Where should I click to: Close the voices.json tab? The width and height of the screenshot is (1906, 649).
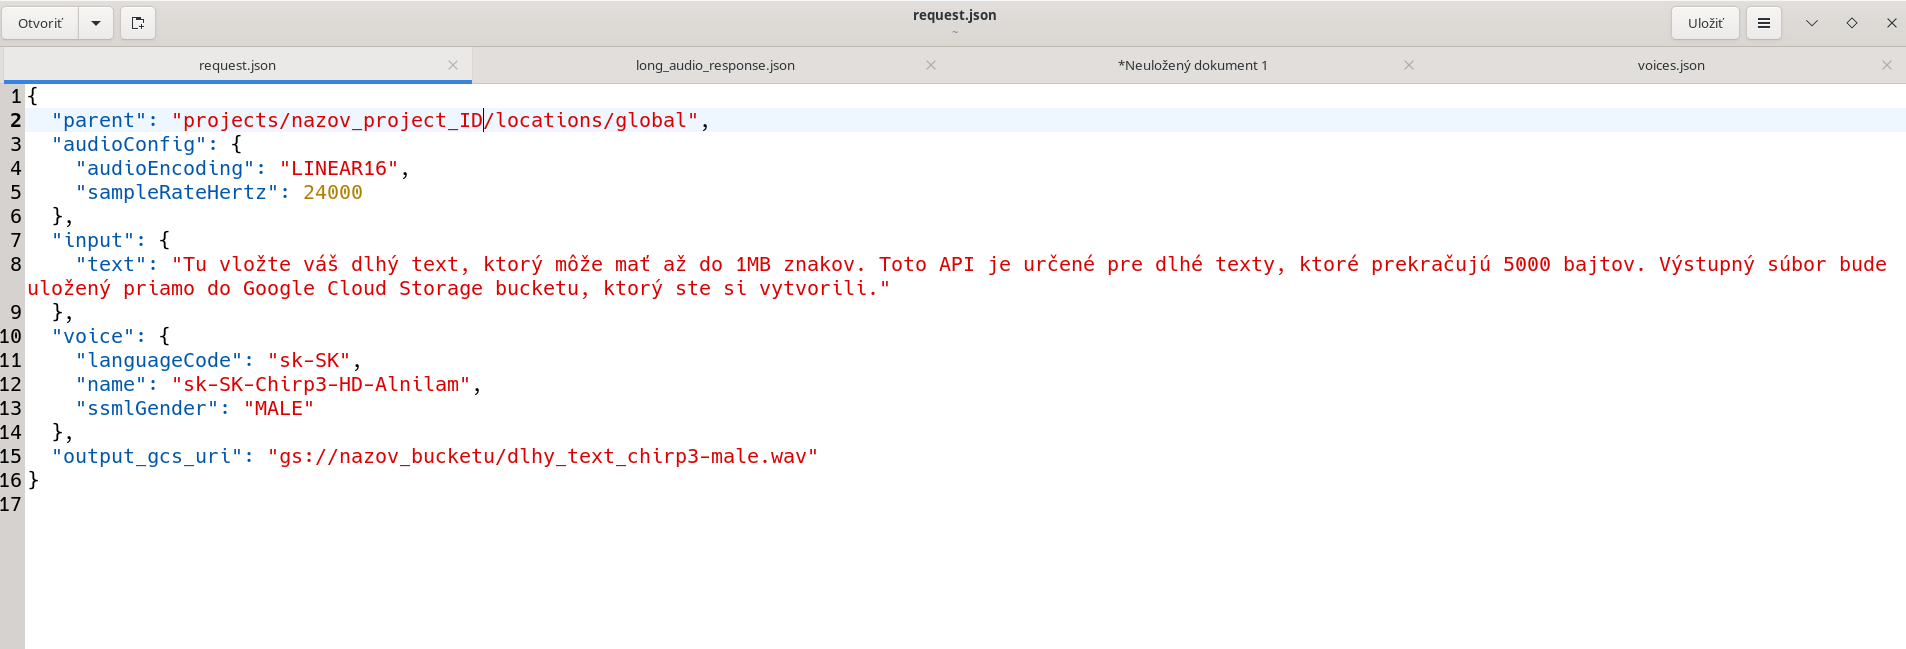[x=1887, y=65]
